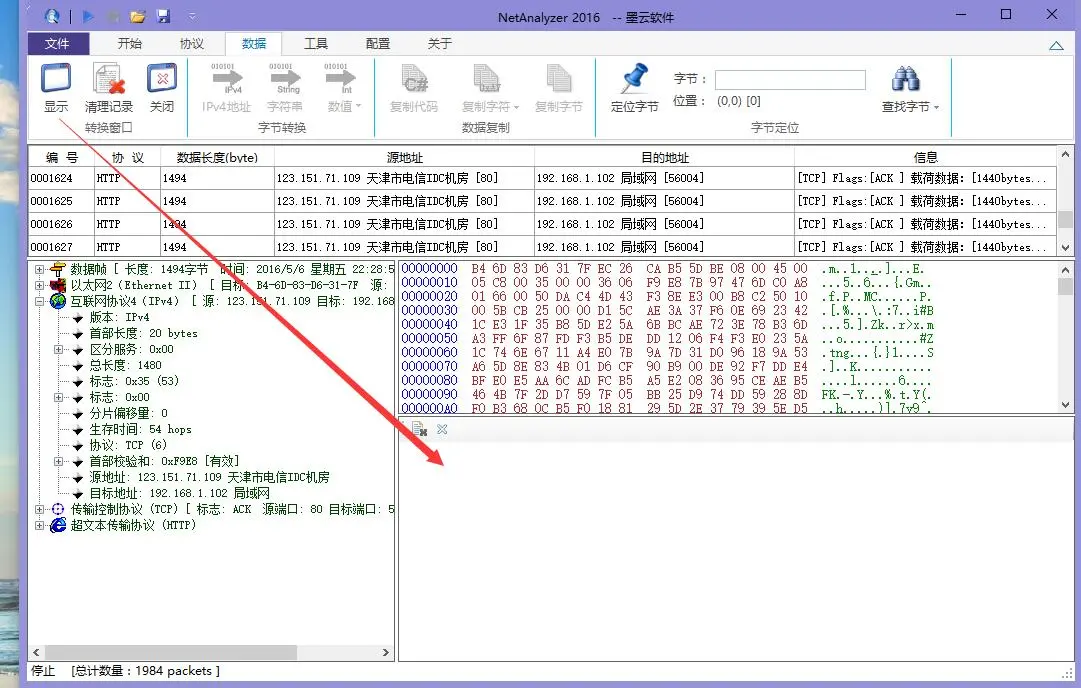Close the lower conversion panel with gray X

coord(442,429)
